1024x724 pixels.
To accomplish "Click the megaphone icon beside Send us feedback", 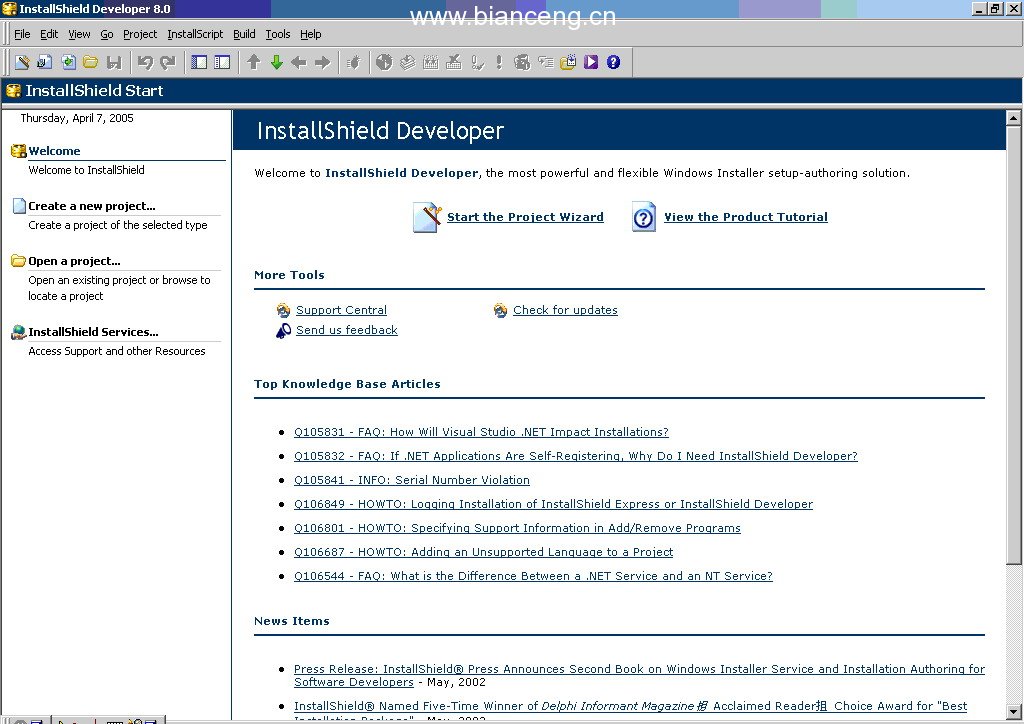I will tap(283, 331).
